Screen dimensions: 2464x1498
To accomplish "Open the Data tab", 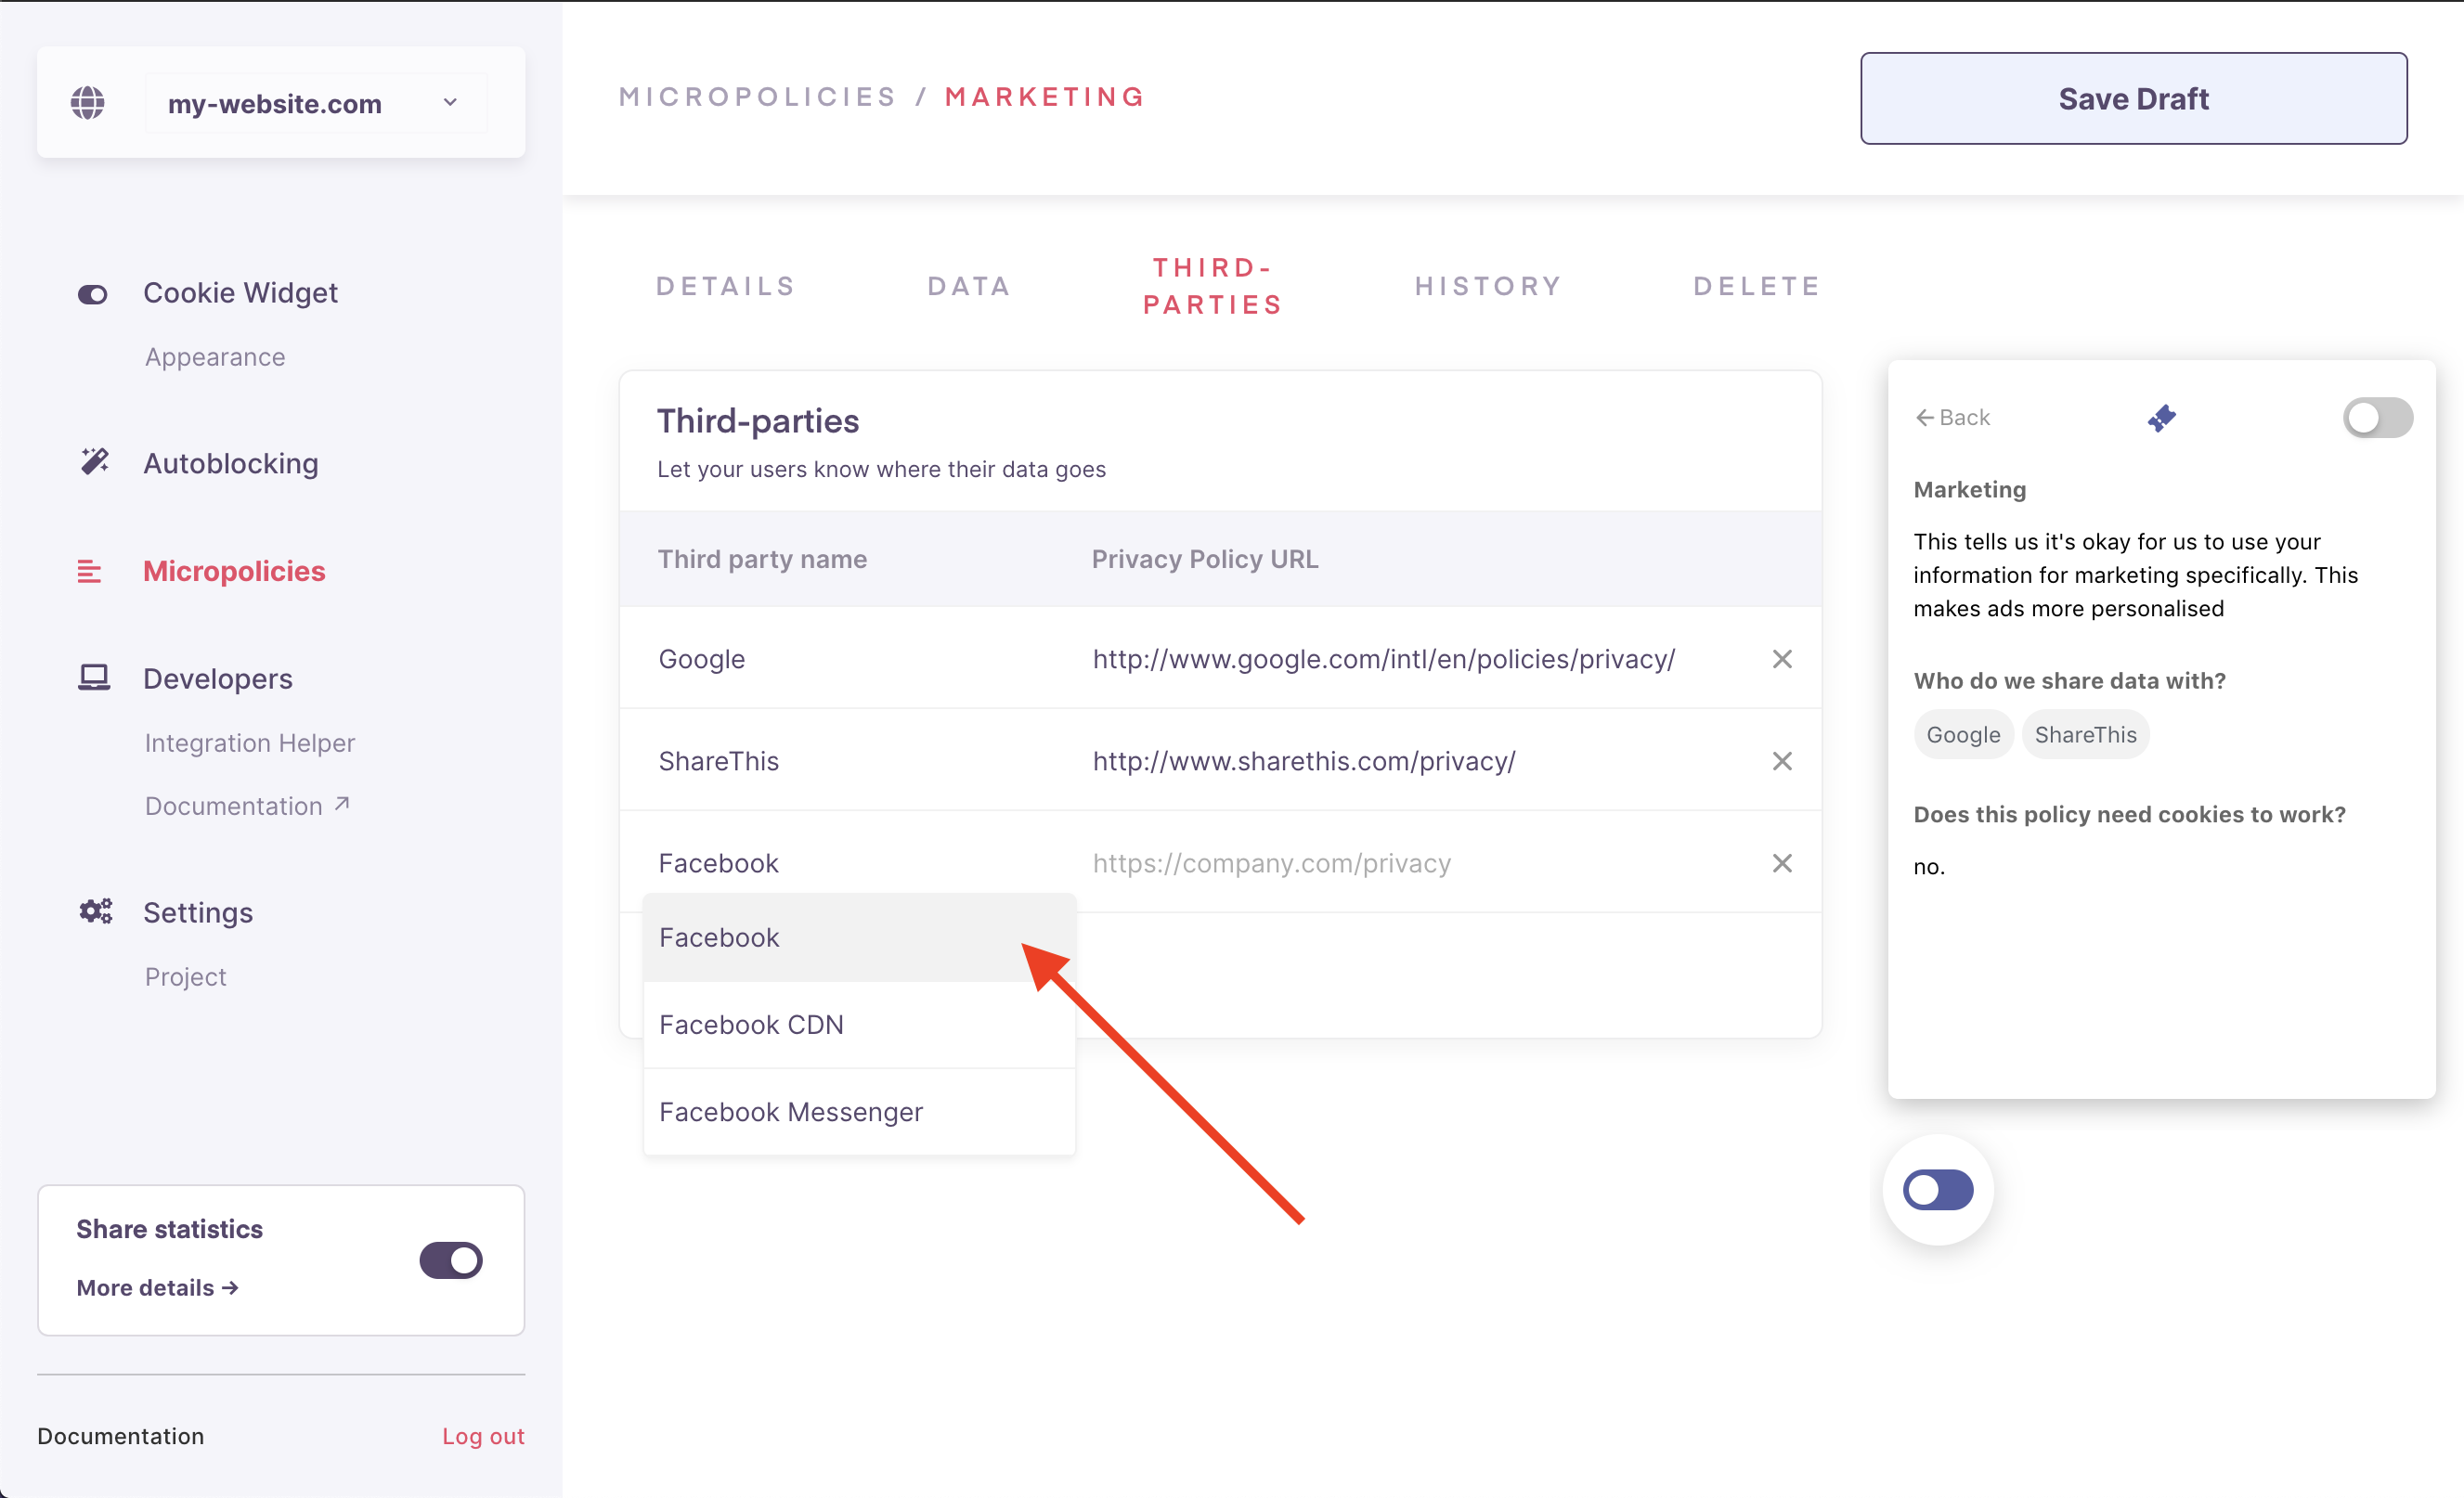I will [x=968, y=286].
